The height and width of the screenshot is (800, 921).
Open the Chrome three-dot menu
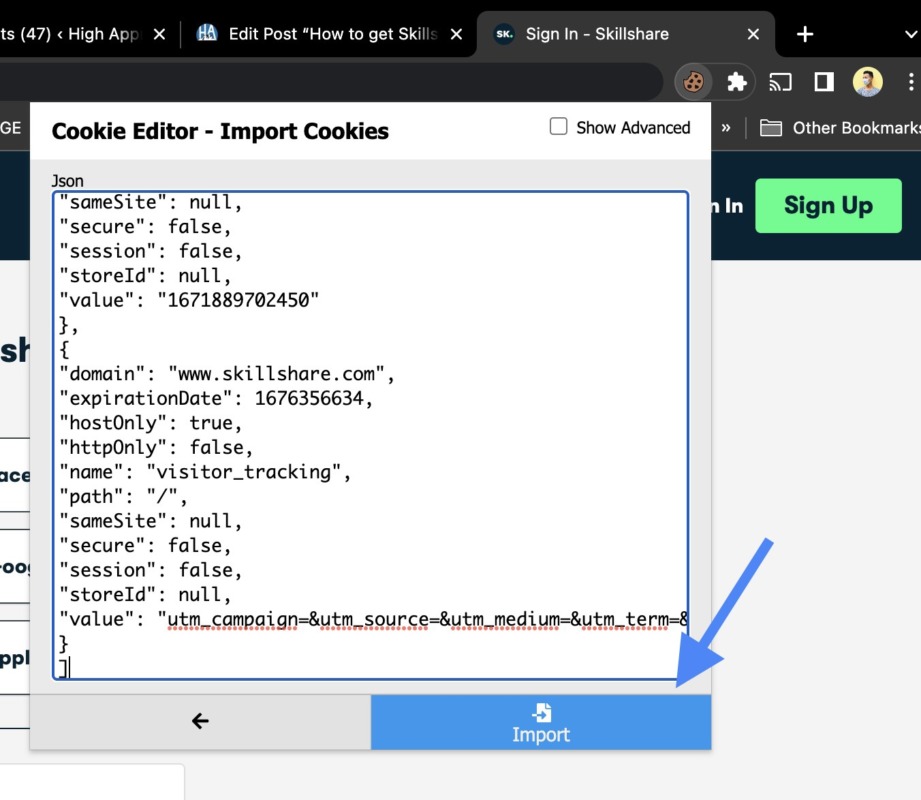click(x=910, y=82)
